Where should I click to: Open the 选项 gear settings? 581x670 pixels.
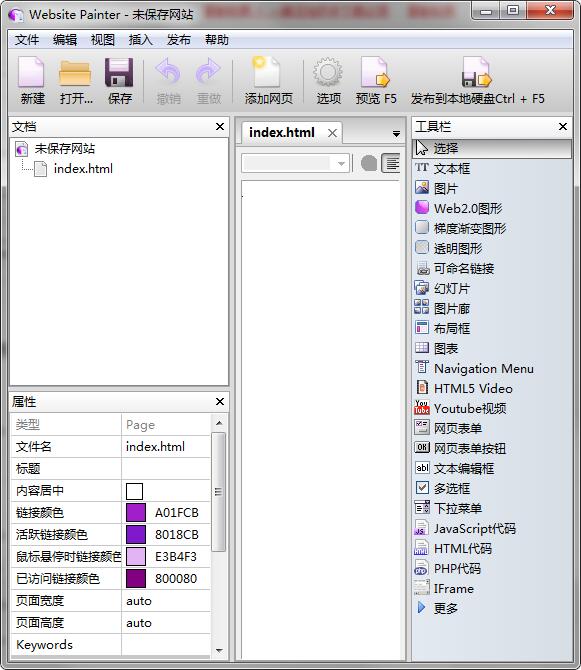[x=328, y=80]
